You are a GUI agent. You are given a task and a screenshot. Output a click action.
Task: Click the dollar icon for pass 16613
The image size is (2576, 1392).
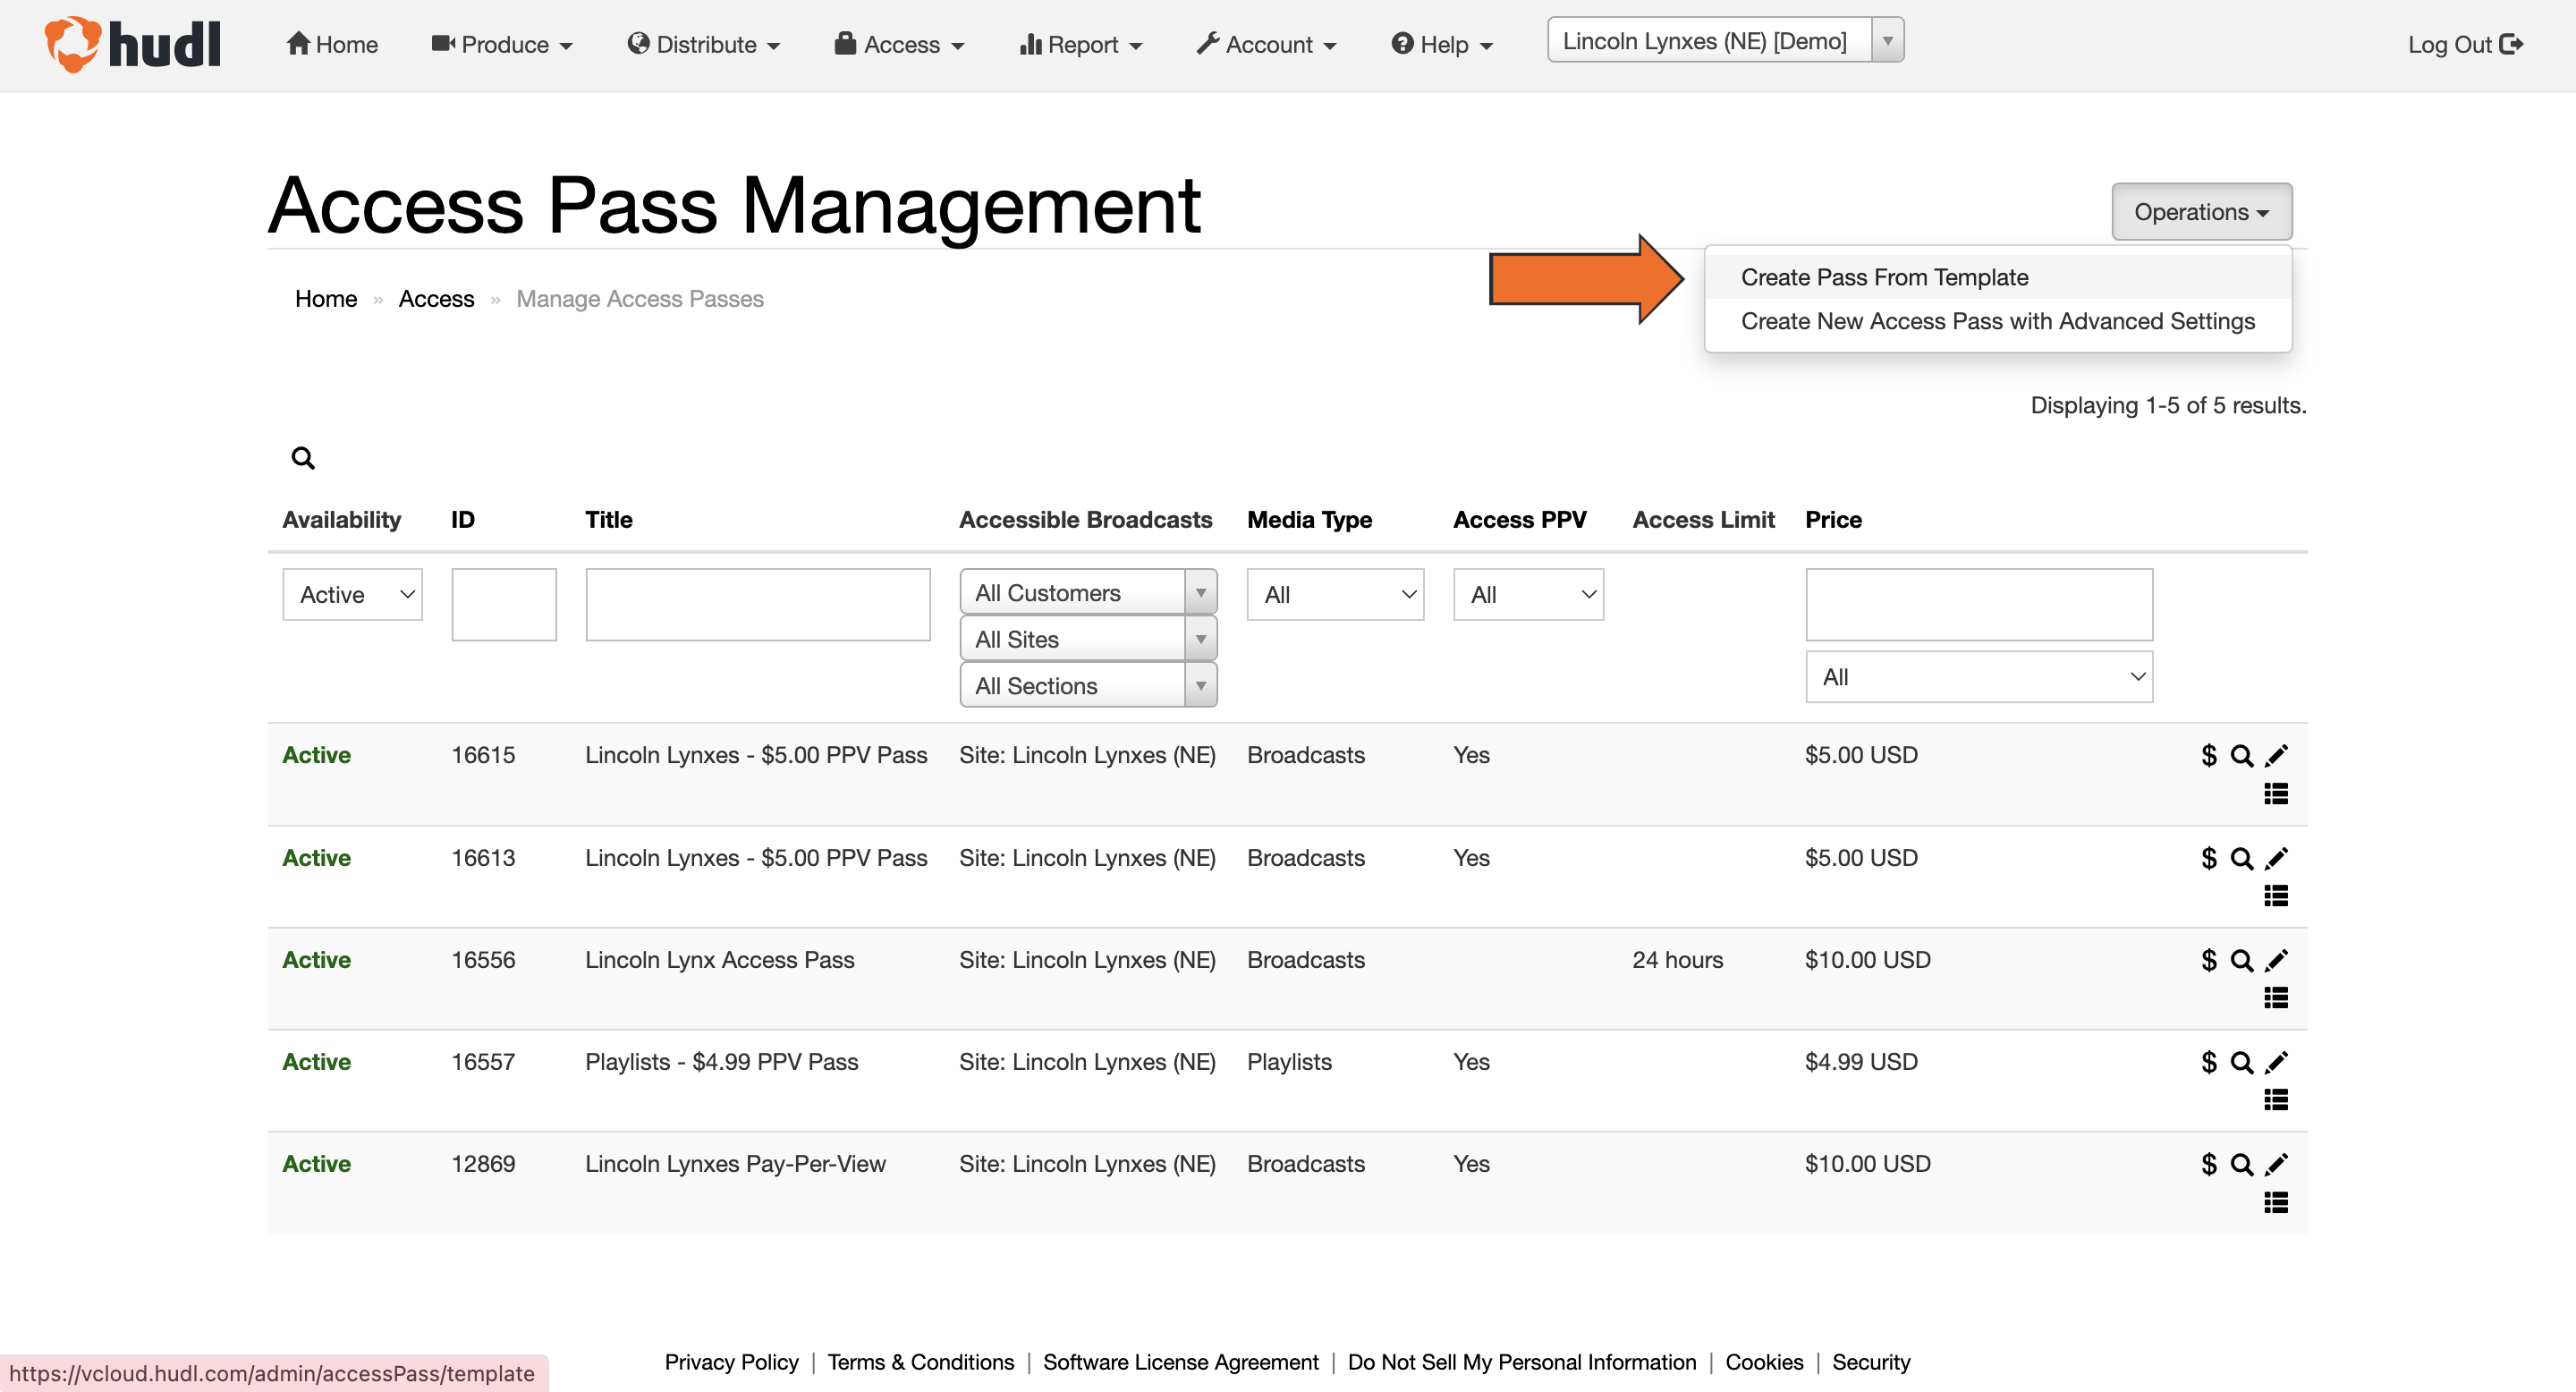(2208, 859)
